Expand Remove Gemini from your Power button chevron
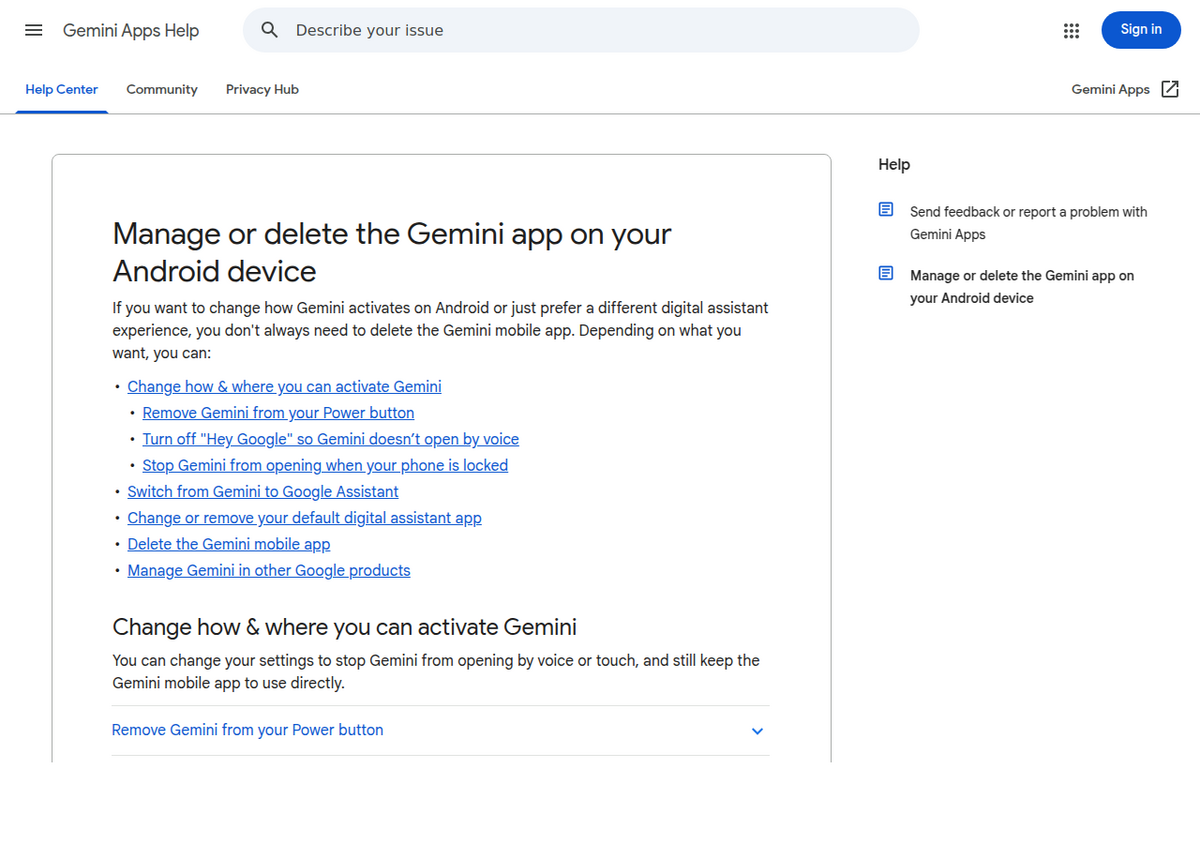 (757, 731)
